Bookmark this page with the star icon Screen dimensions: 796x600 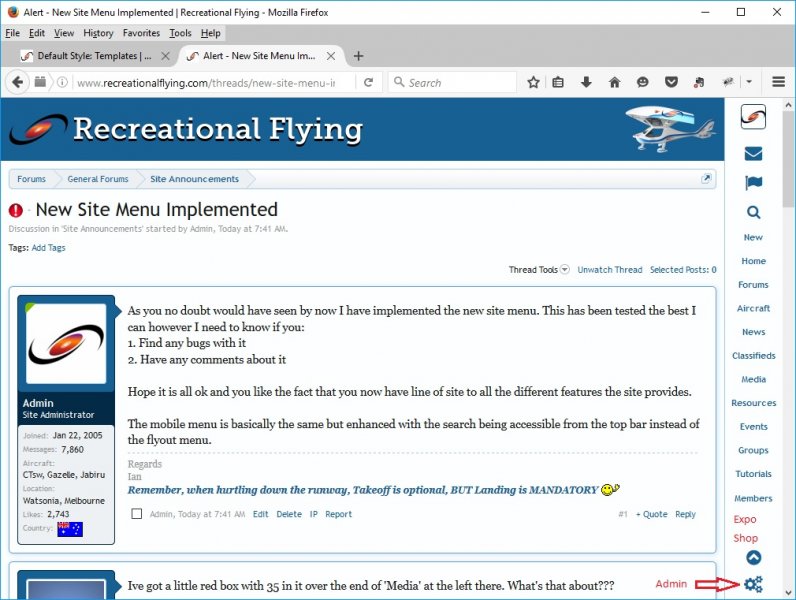[533, 82]
